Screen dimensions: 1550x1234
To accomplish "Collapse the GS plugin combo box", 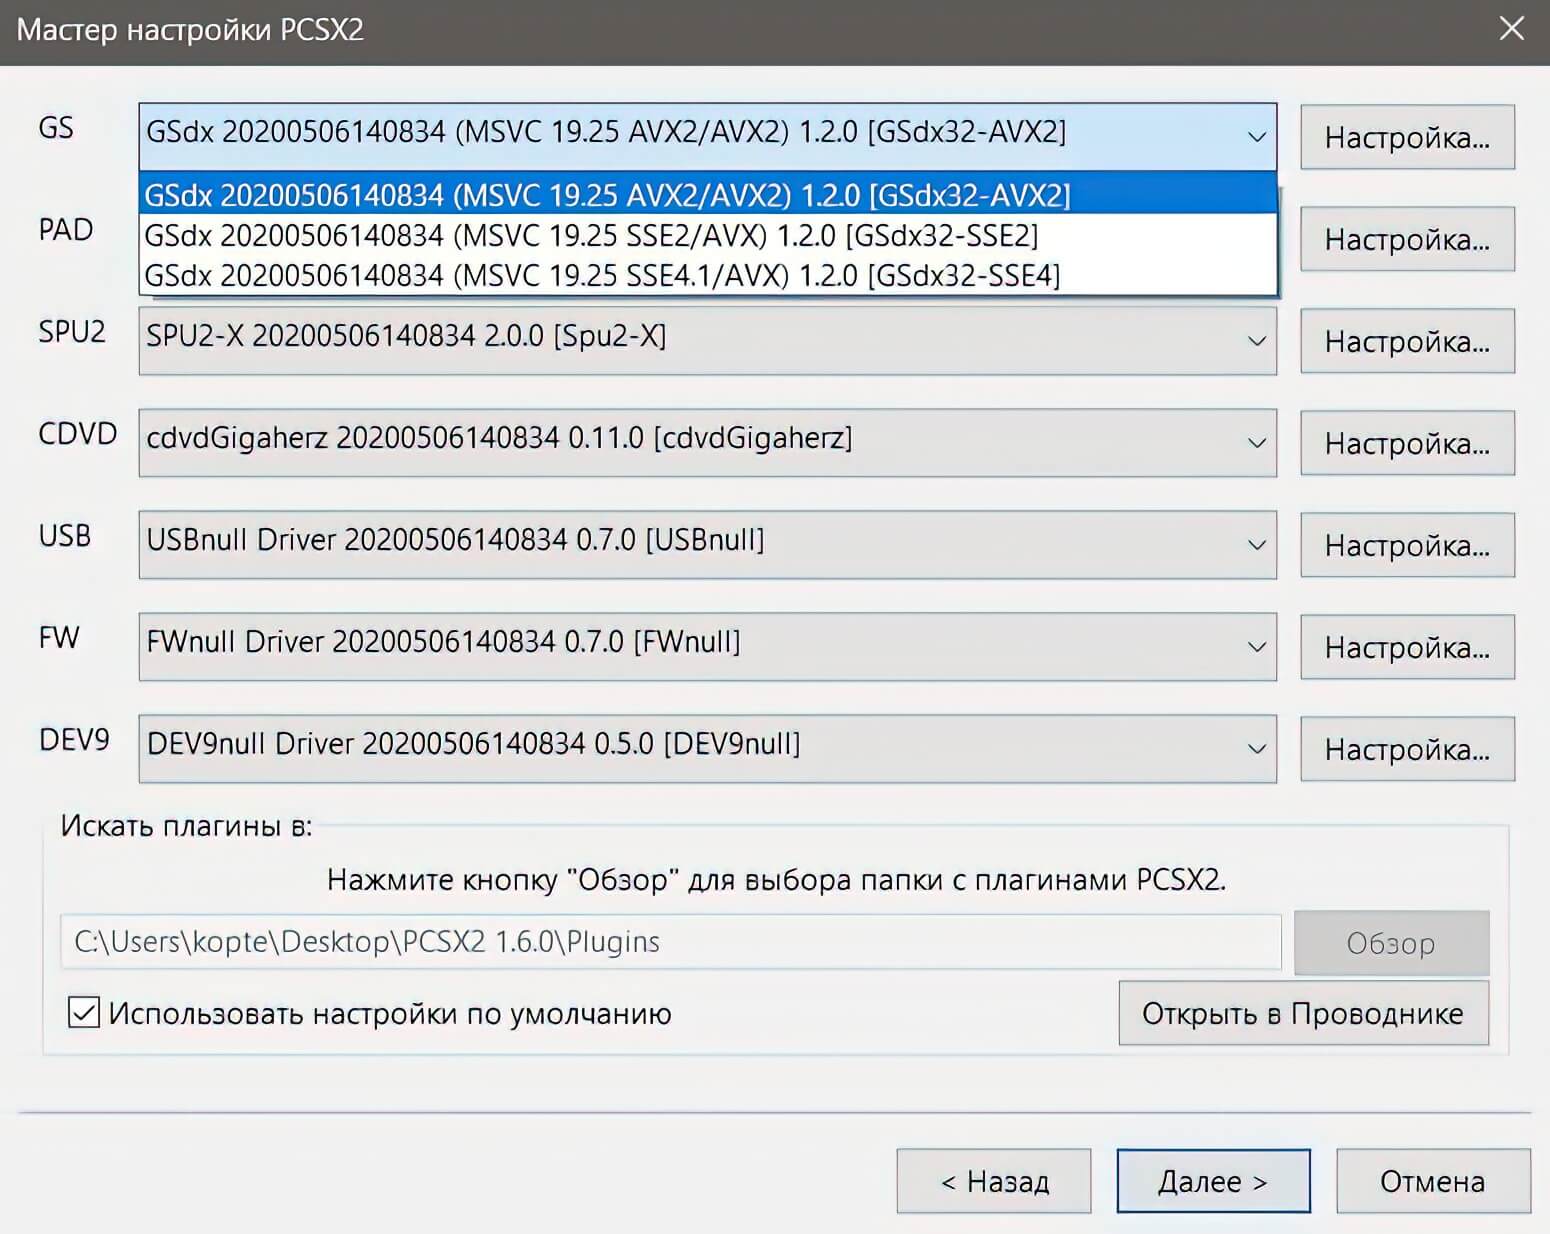I will (x=708, y=136).
